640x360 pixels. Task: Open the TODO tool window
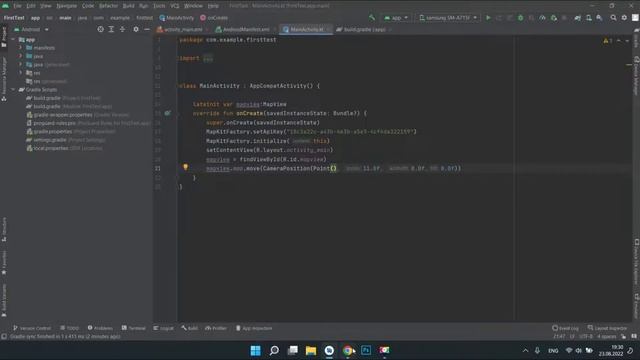pyautogui.click(x=69, y=328)
